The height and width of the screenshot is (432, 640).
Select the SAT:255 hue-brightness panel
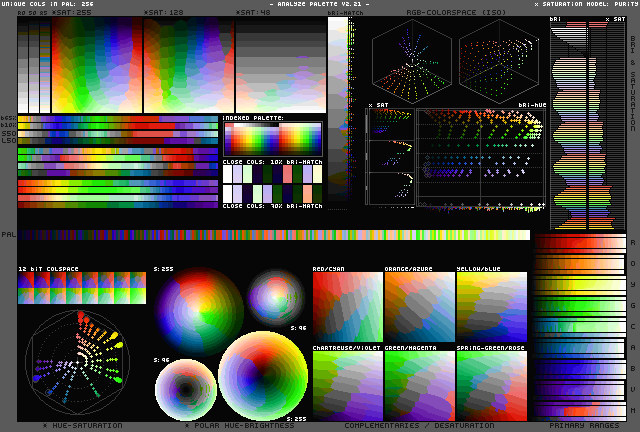click(x=97, y=63)
